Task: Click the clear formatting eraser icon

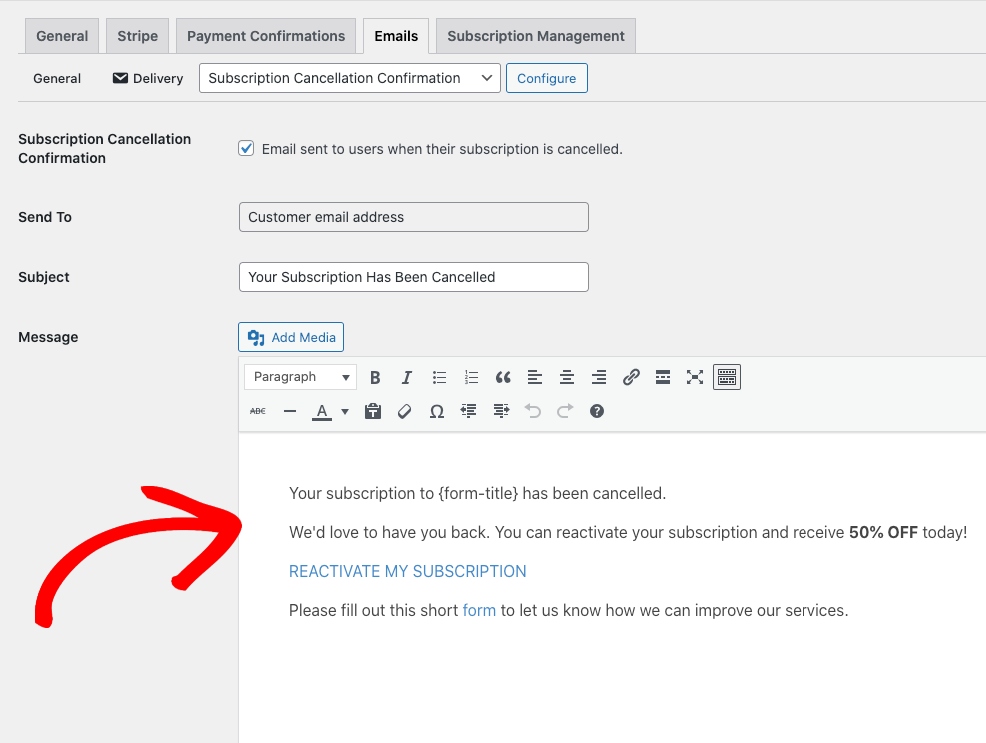Action: pos(405,411)
